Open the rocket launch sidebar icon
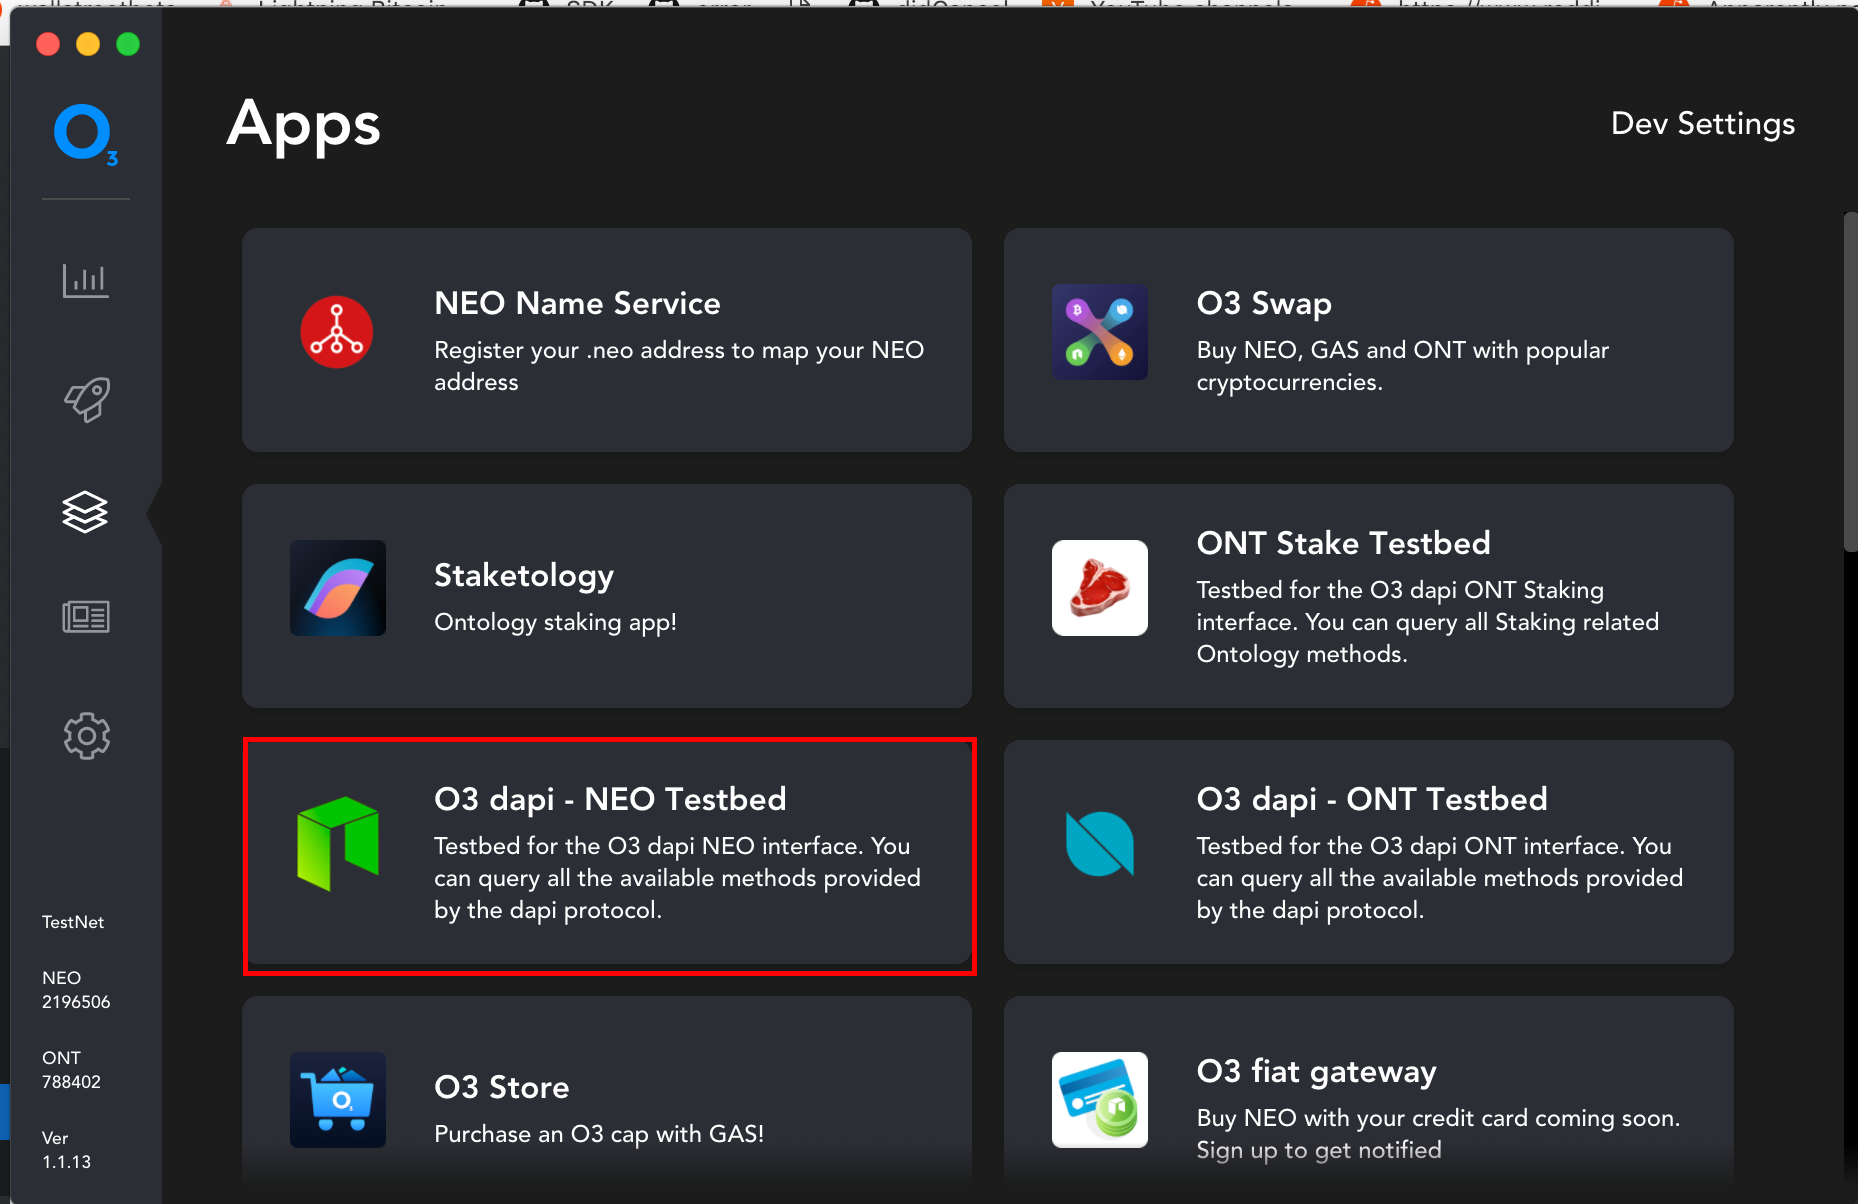The image size is (1858, 1204). [87, 399]
